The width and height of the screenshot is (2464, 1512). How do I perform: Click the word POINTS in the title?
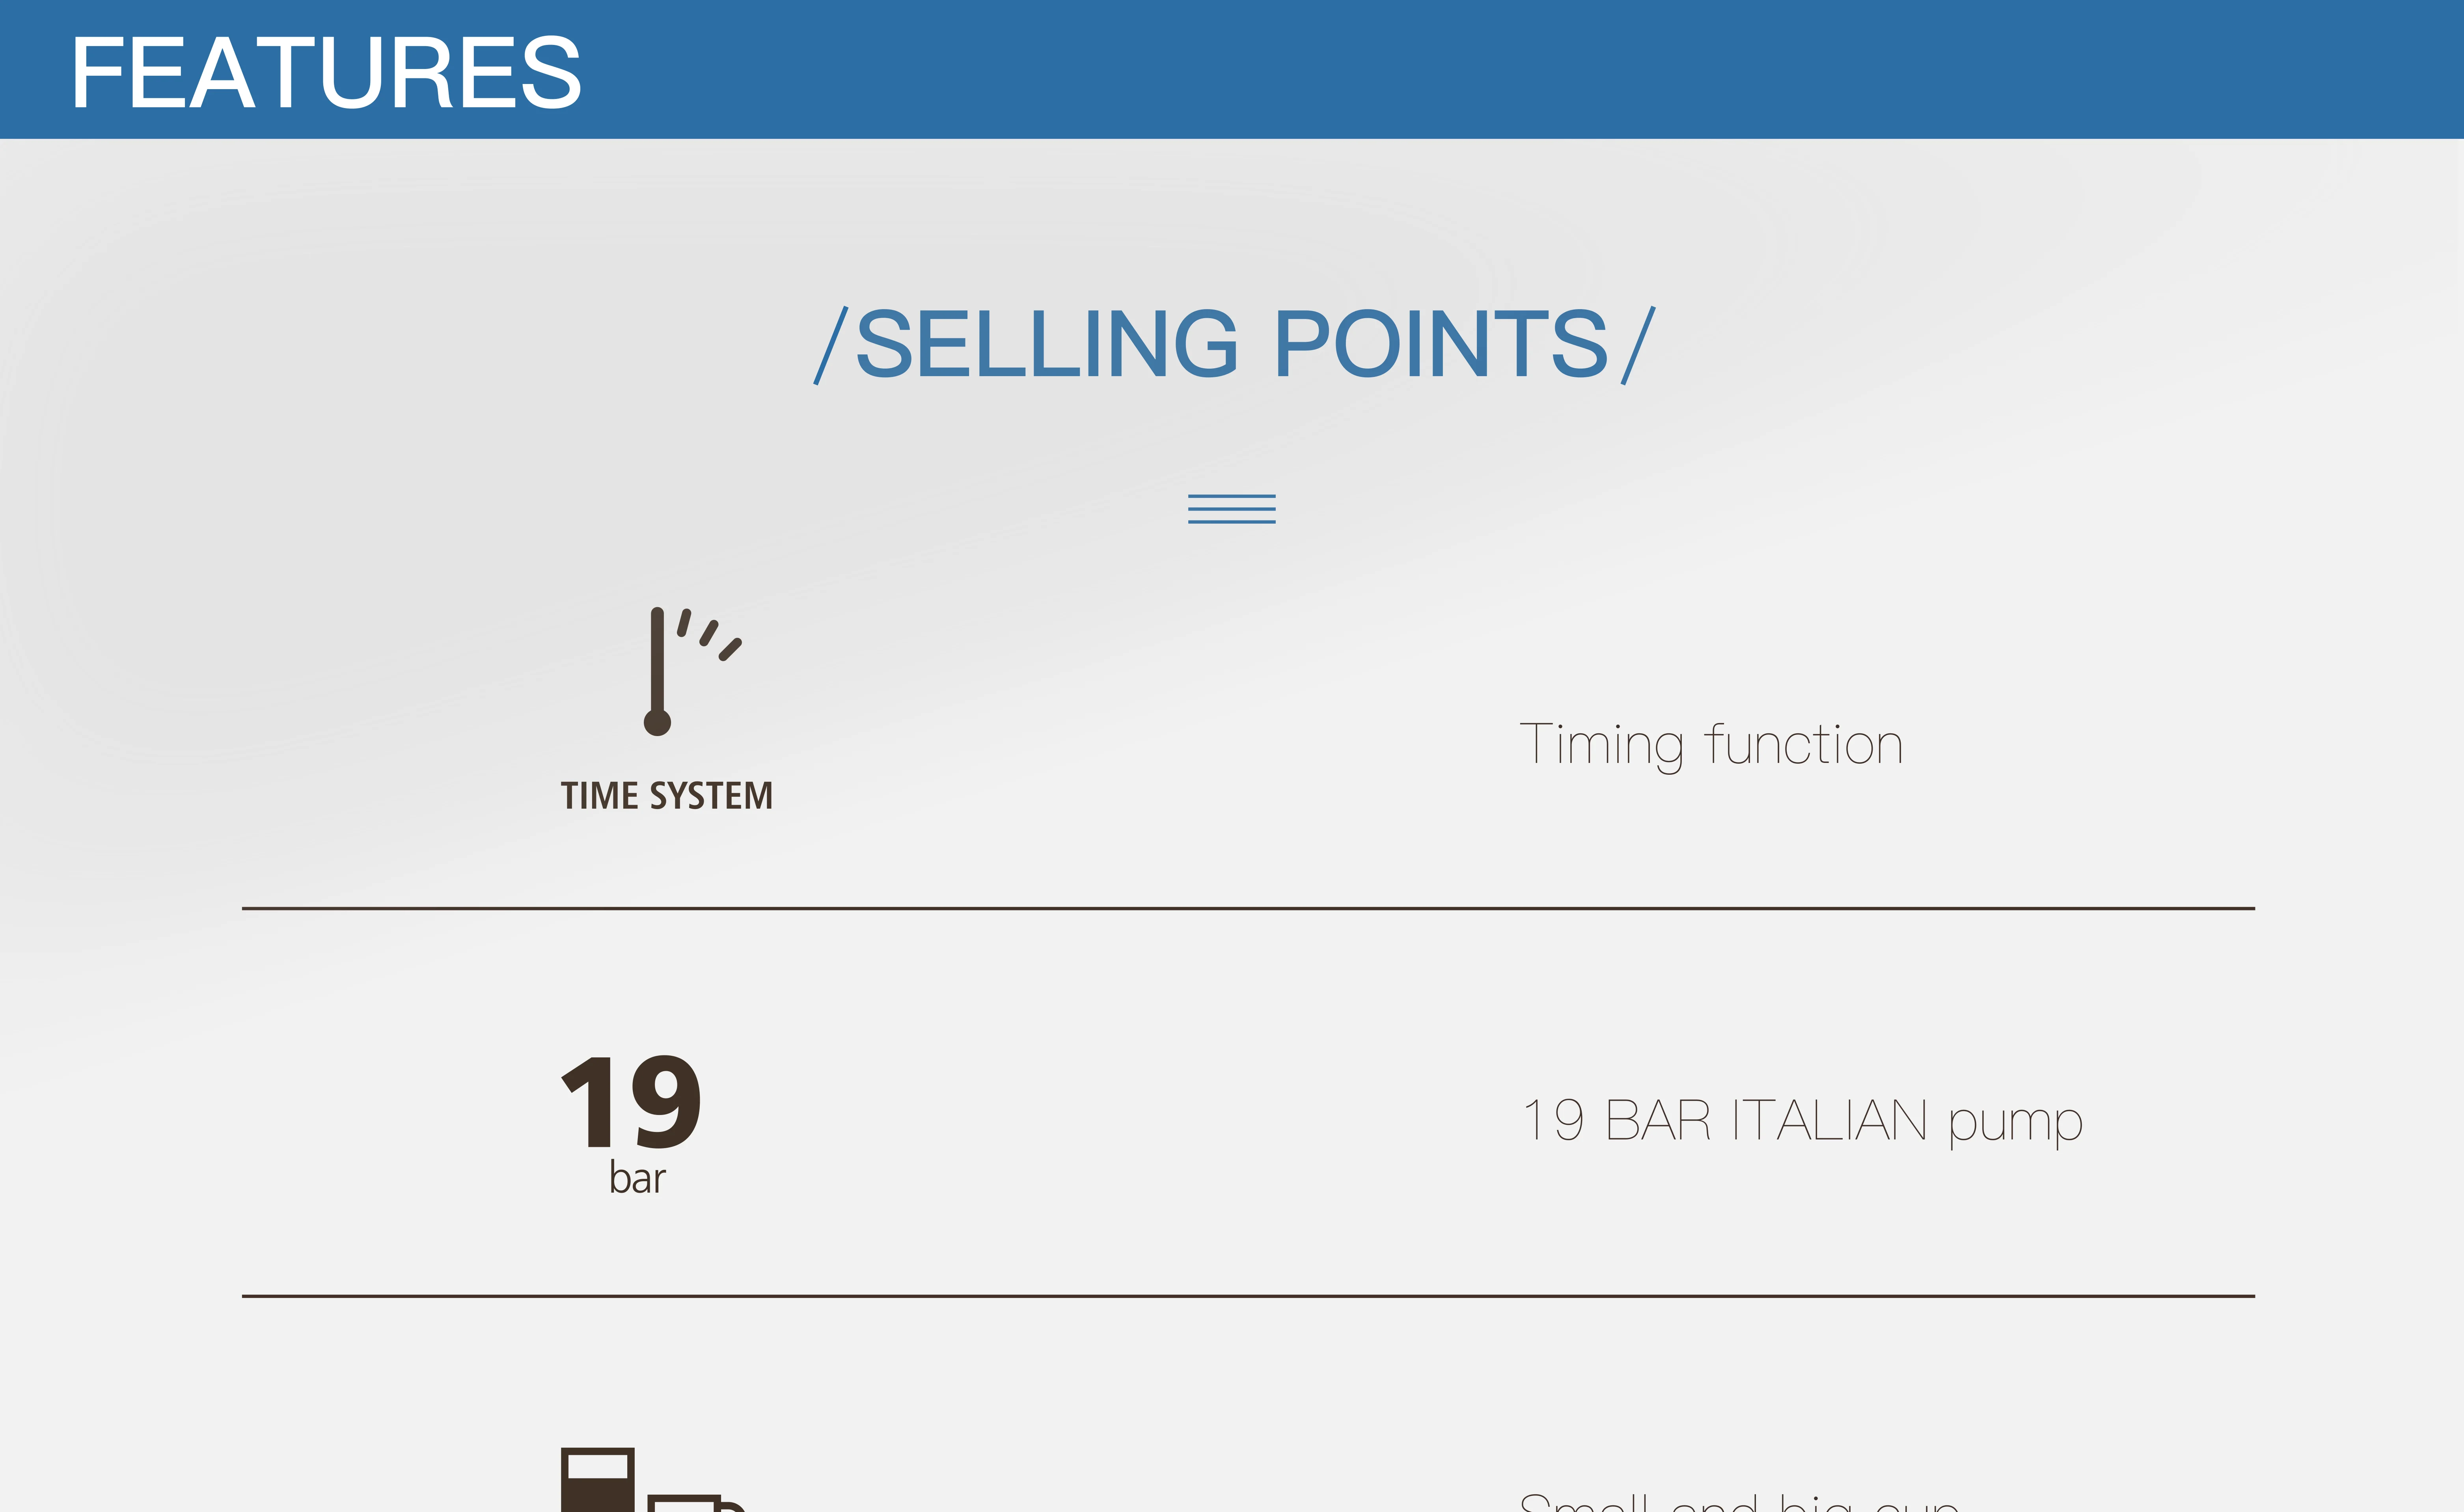coord(1441,344)
